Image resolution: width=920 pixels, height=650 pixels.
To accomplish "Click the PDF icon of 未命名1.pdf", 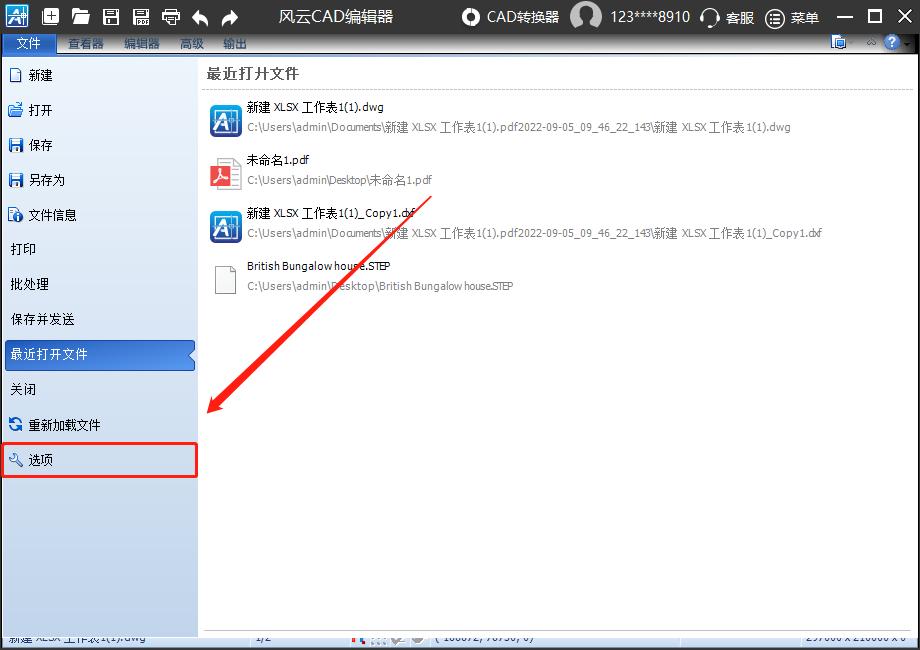I will click(226, 174).
